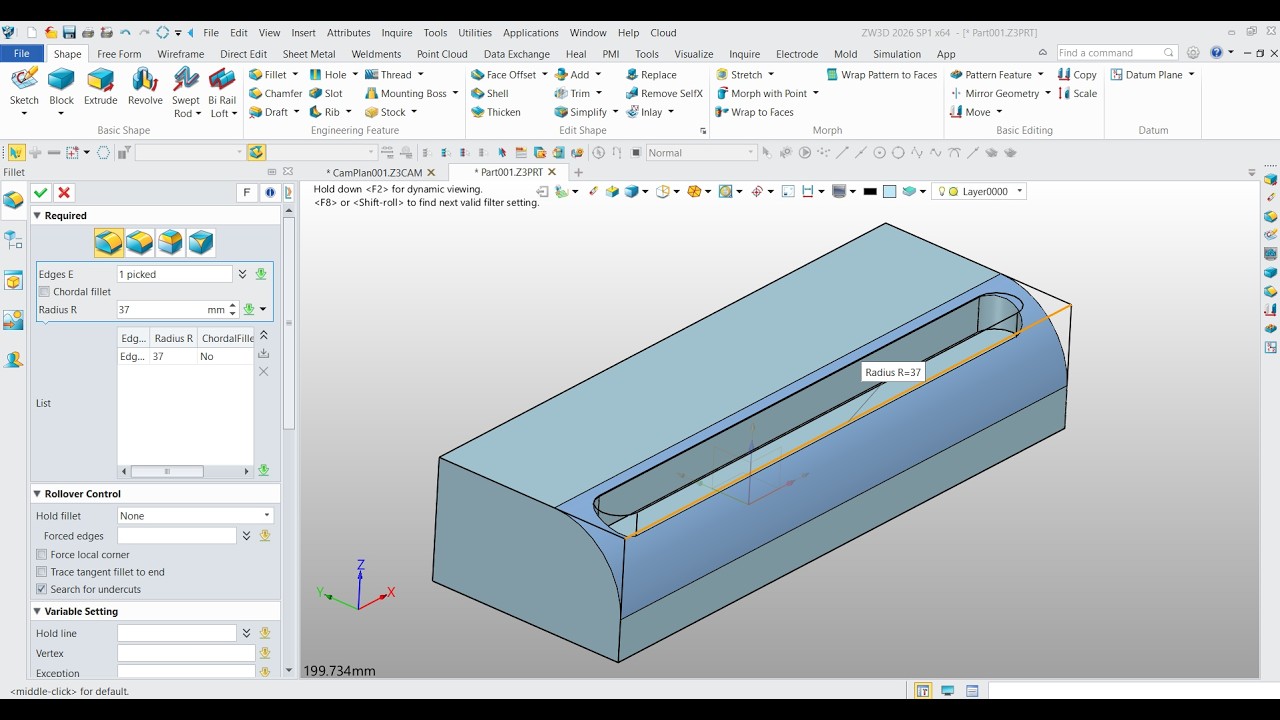
Task: Open the File ribbon button
Action: point(21,54)
